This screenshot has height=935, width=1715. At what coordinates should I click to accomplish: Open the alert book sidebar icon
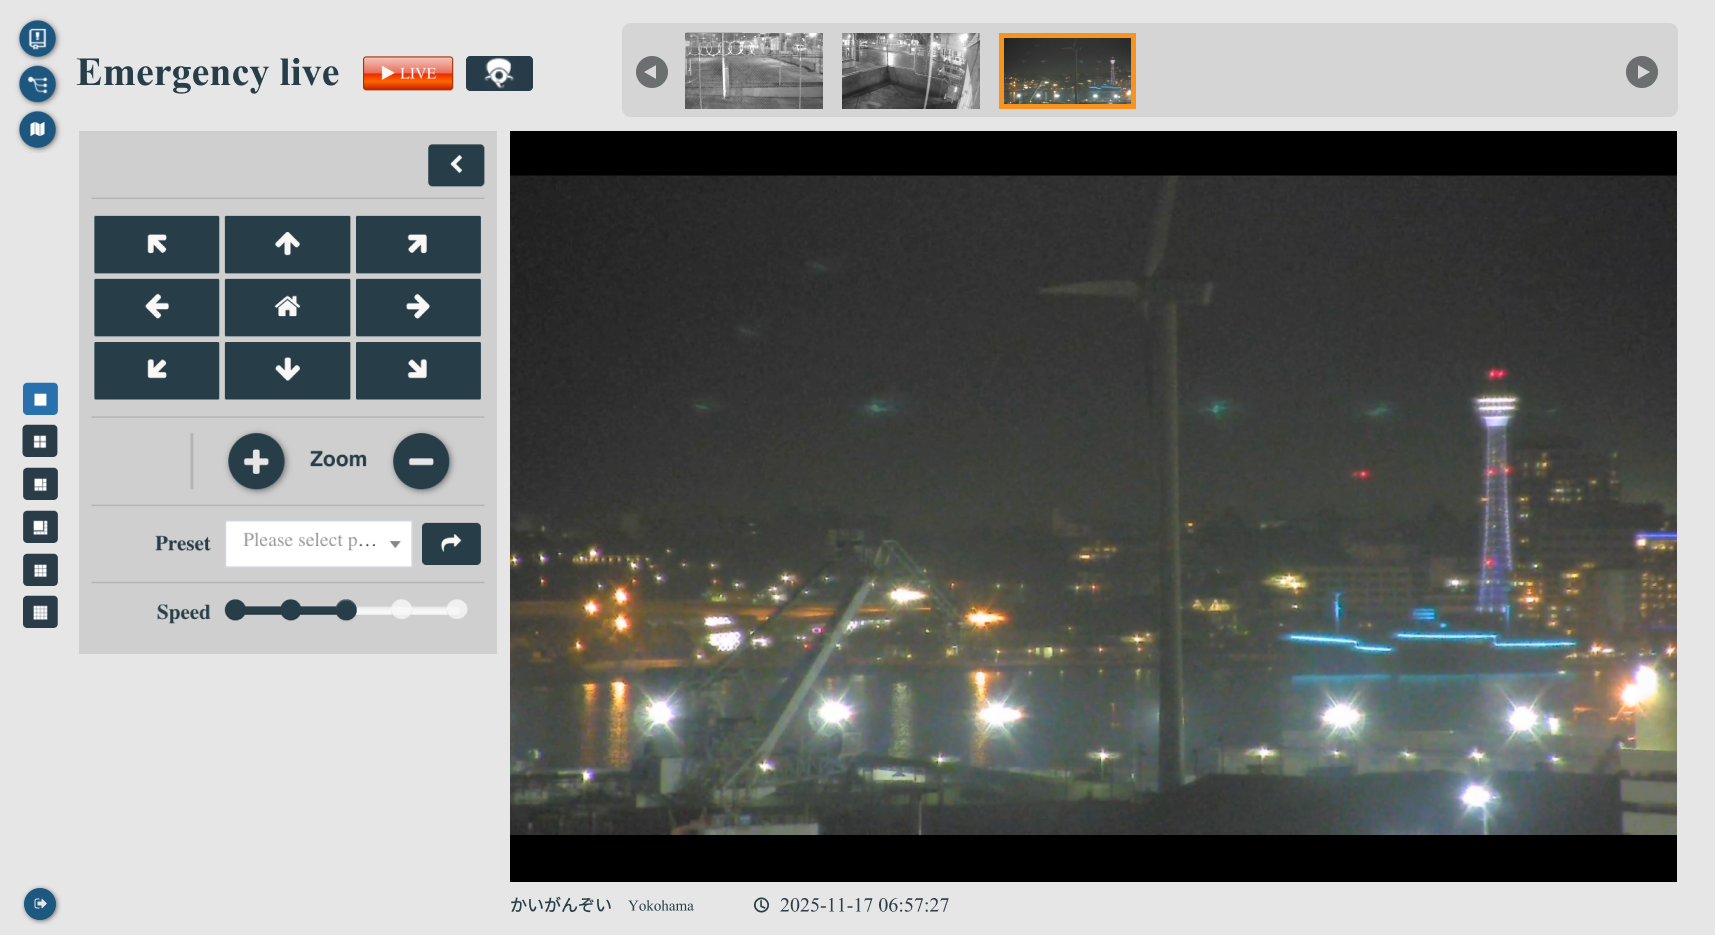[x=37, y=38]
